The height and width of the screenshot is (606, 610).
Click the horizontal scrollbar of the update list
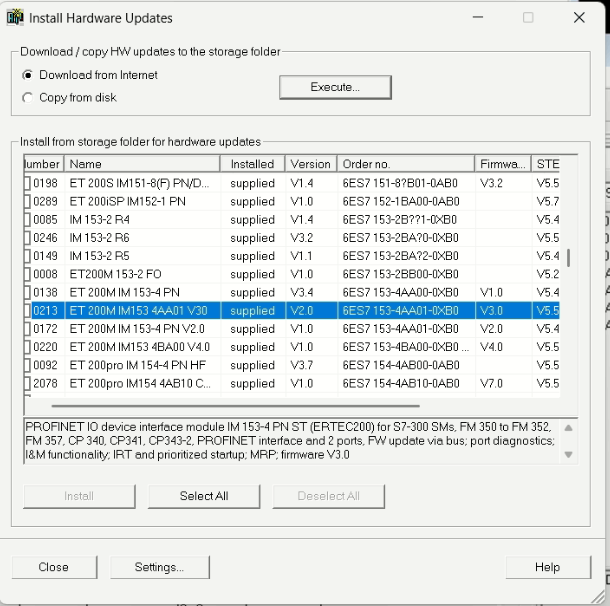pos(235,406)
